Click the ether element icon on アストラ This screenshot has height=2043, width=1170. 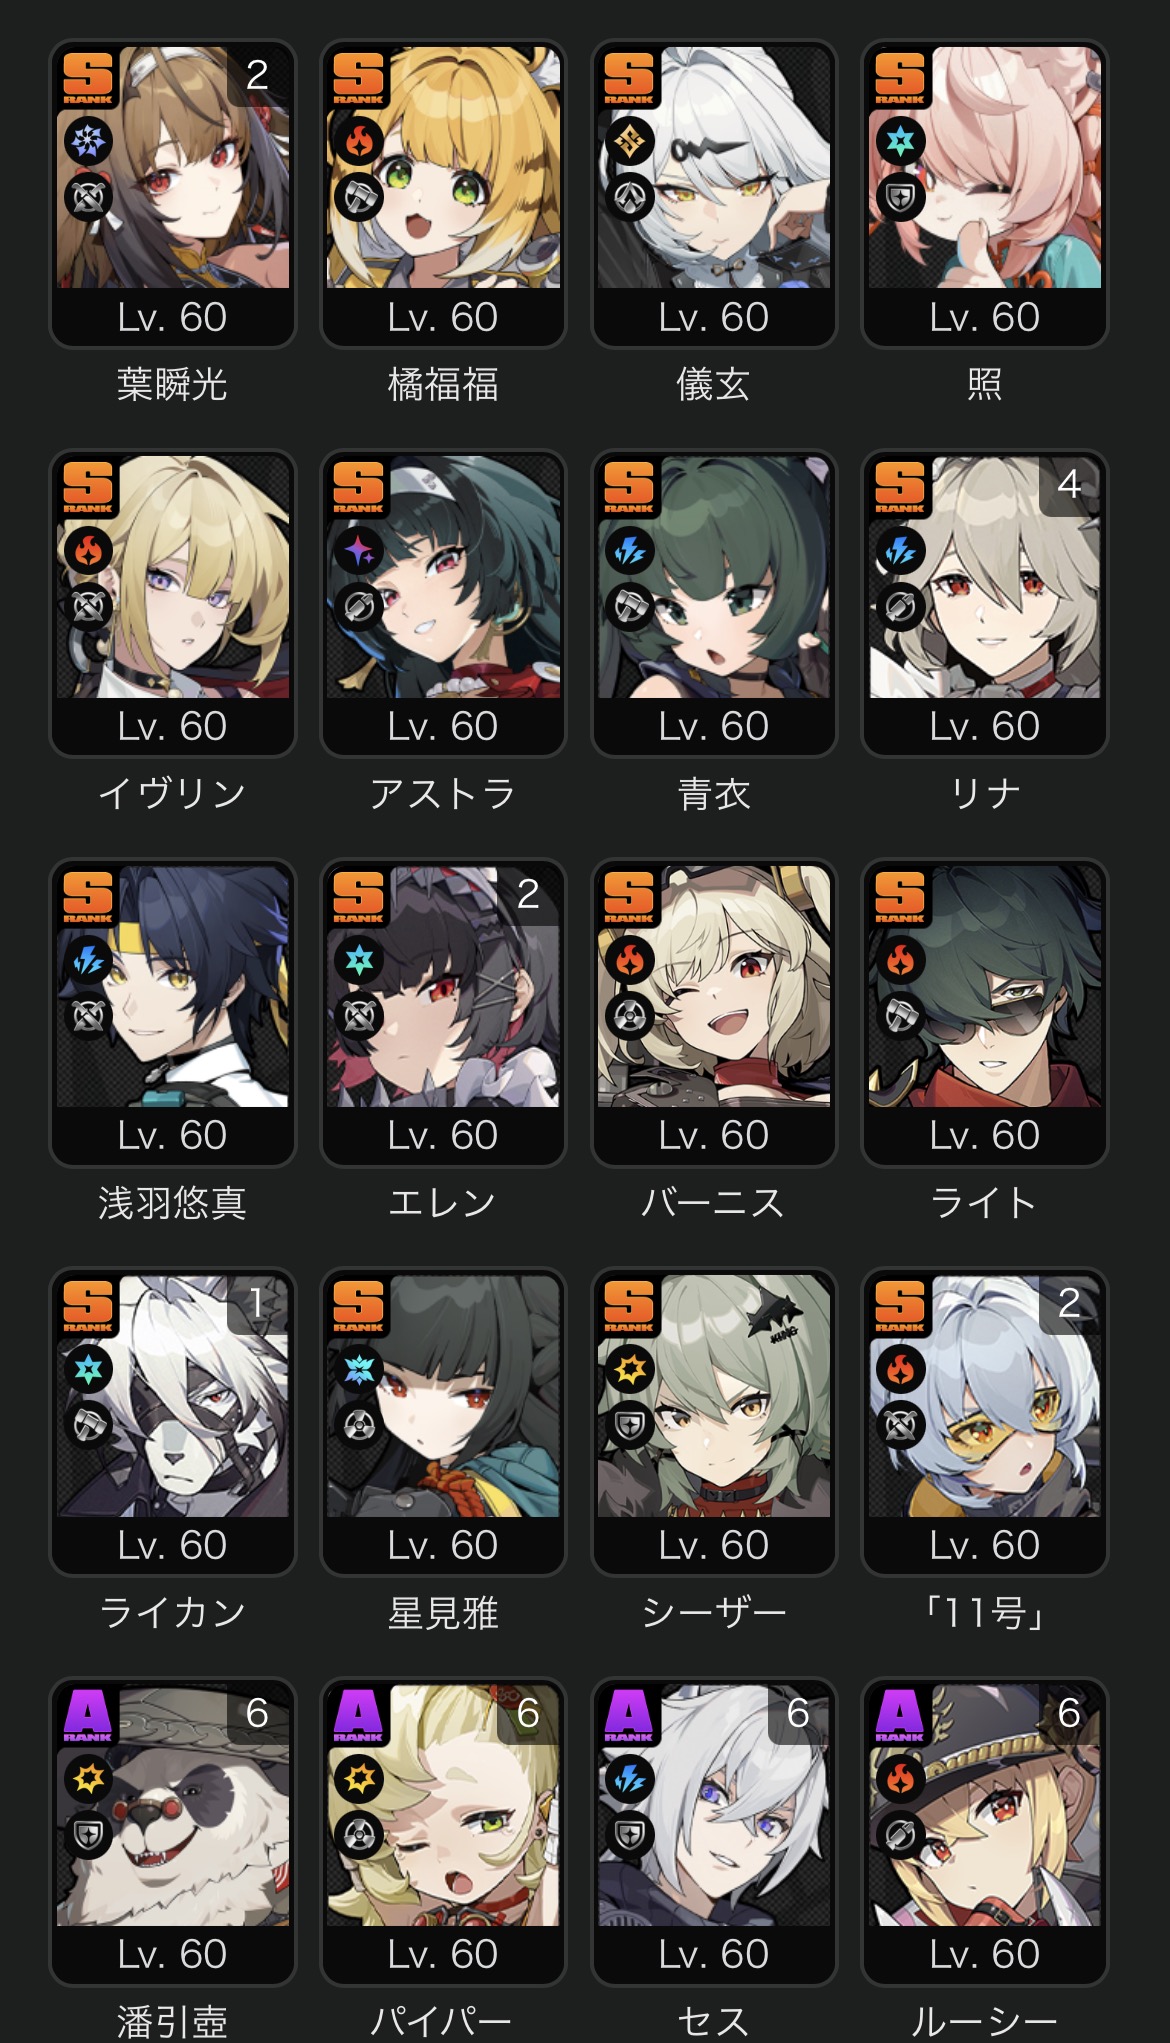click(x=359, y=550)
